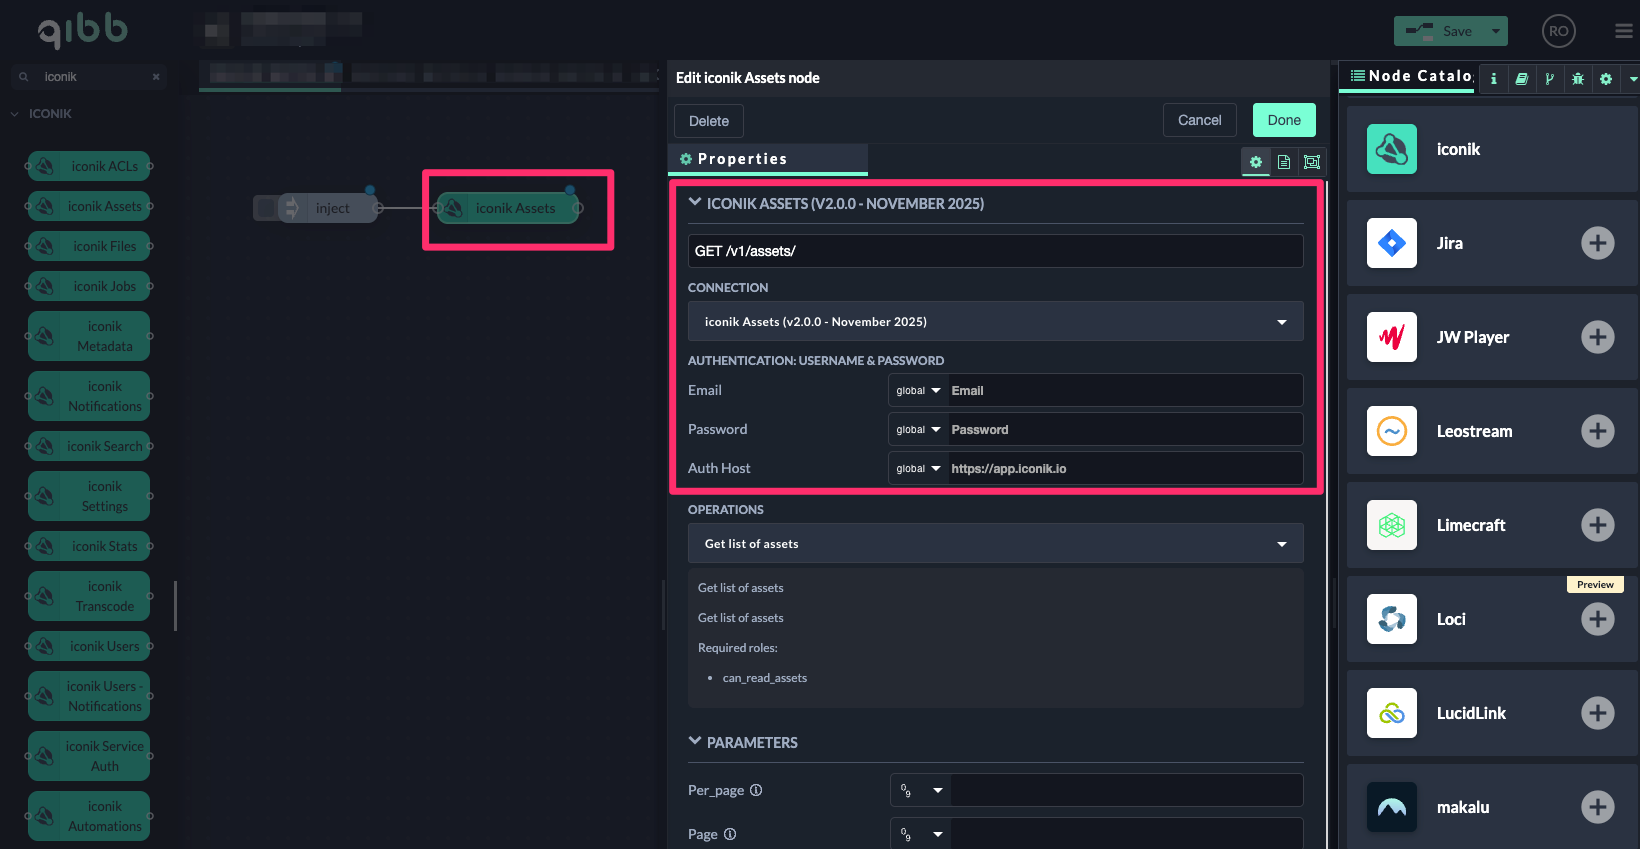The width and height of the screenshot is (1640, 849).
Task: Open the Connection dropdown
Action: (995, 322)
